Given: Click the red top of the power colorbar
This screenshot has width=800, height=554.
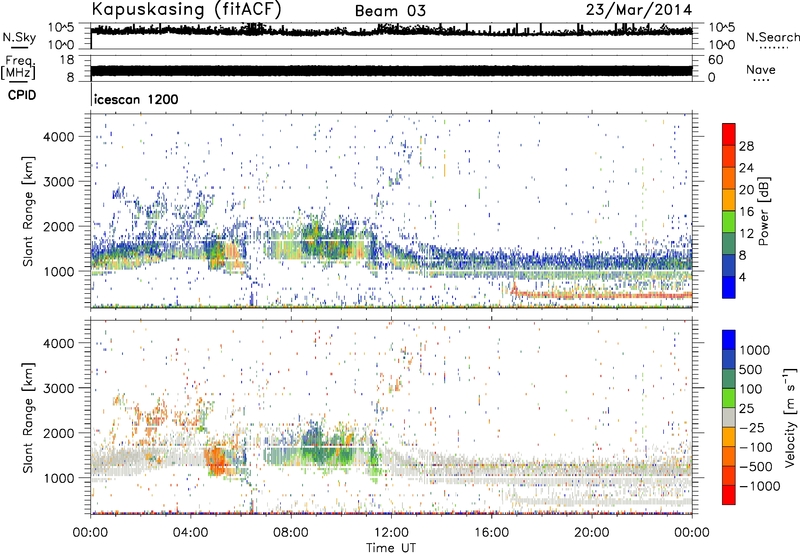Looking at the screenshot, I should click(x=729, y=134).
